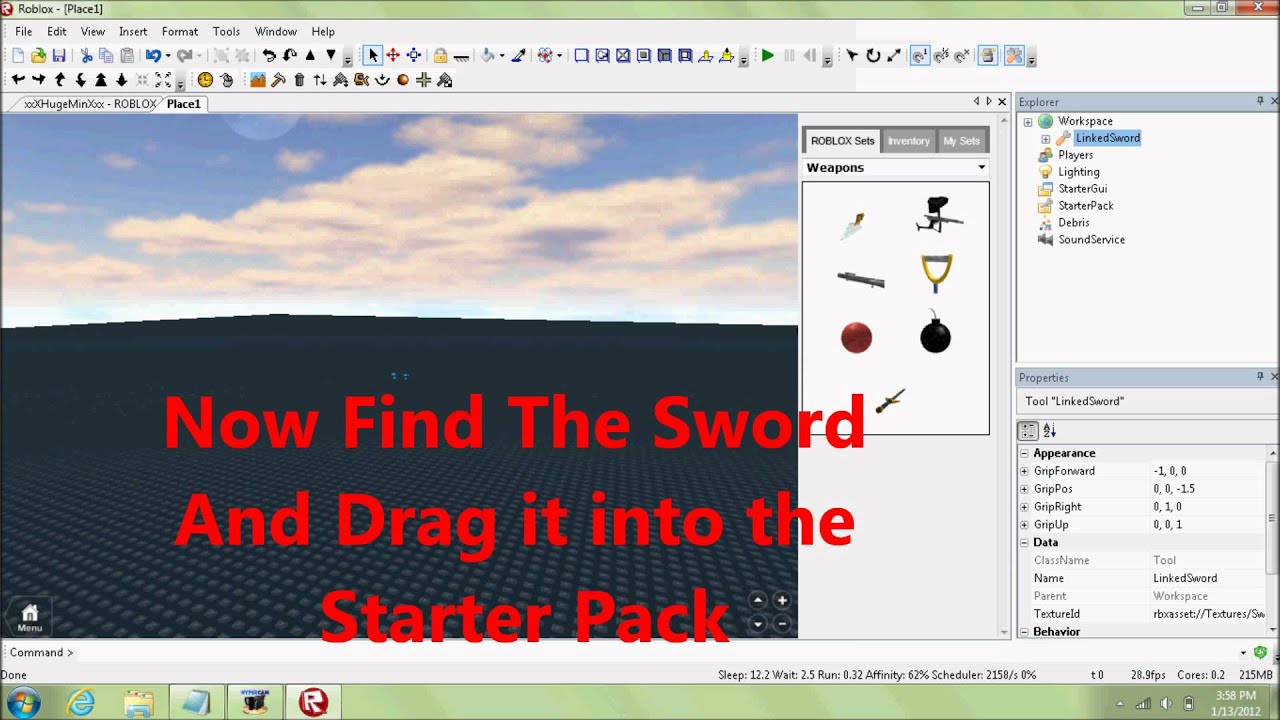The height and width of the screenshot is (720, 1280).
Task: Switch Properties to alphabetical sort
Action: point(1049,431)
